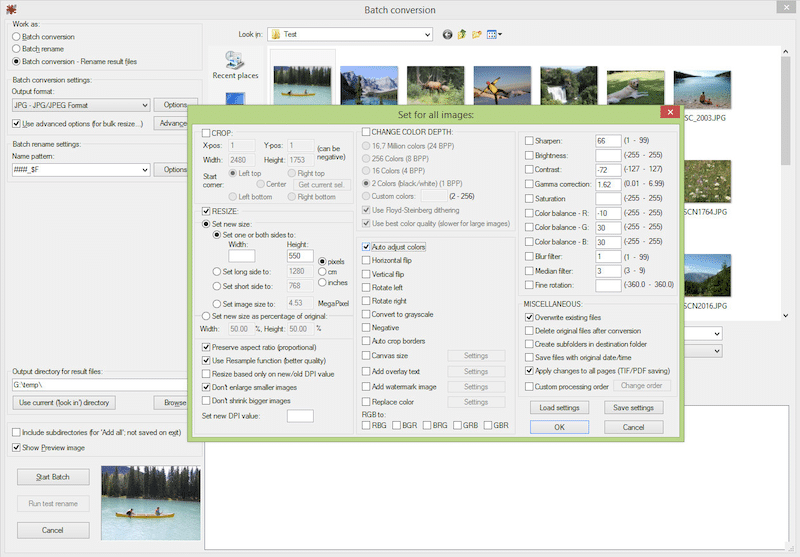Enable the Sharpen checkbox
The height and width of the screenshot is (557, 800).
point(529,141)
